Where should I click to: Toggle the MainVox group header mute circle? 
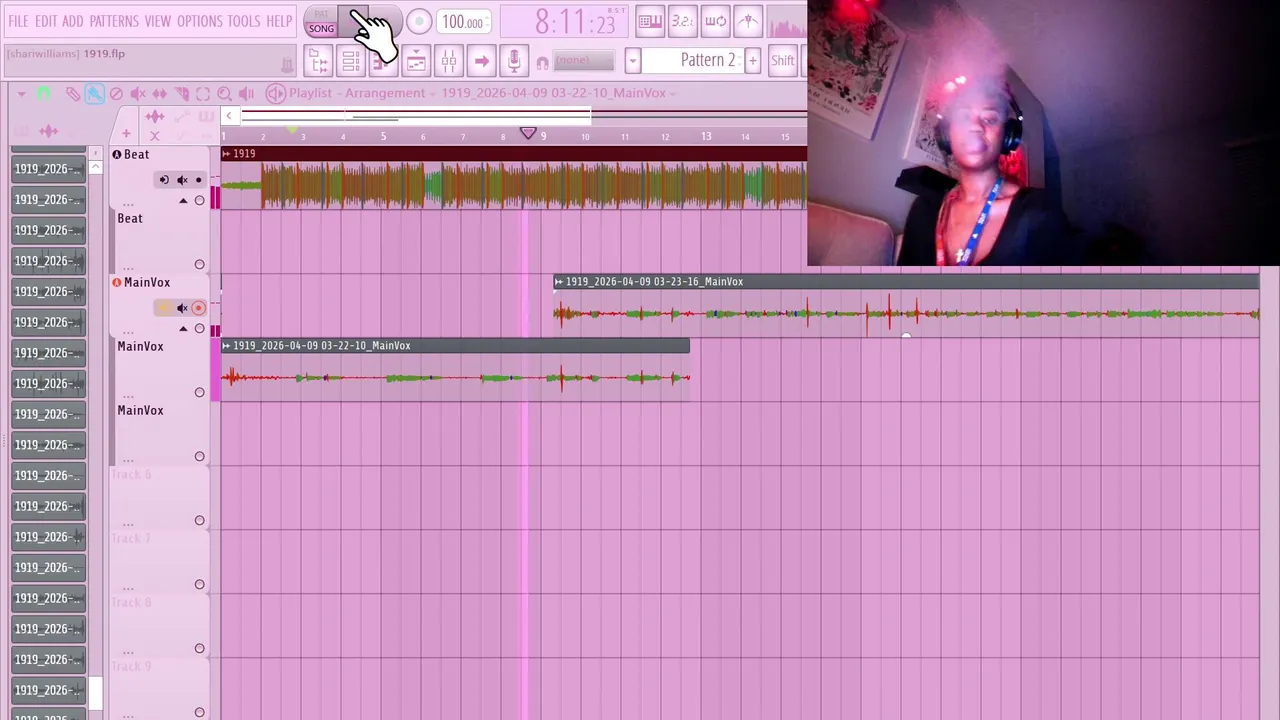[x=200, y=329]
